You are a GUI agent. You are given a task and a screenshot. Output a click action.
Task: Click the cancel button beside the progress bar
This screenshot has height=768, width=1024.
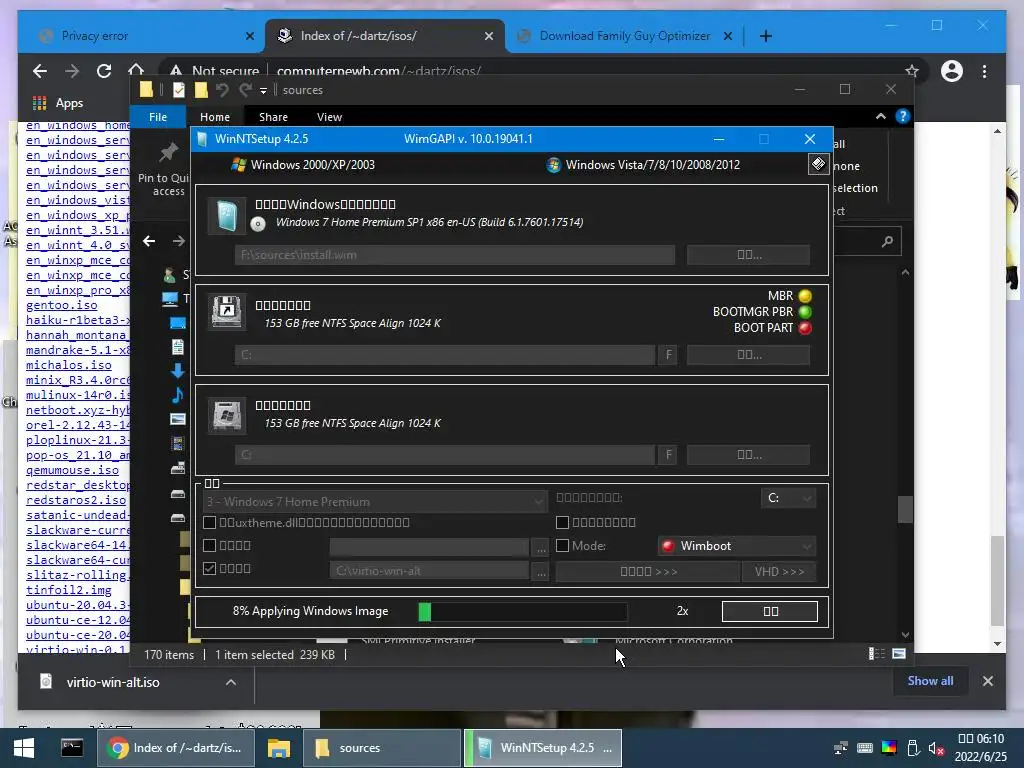point(770,611)
